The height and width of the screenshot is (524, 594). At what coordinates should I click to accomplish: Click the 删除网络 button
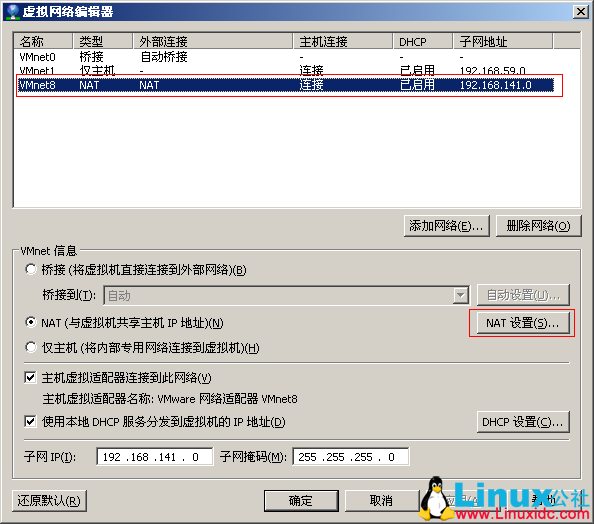pos(538,226)
